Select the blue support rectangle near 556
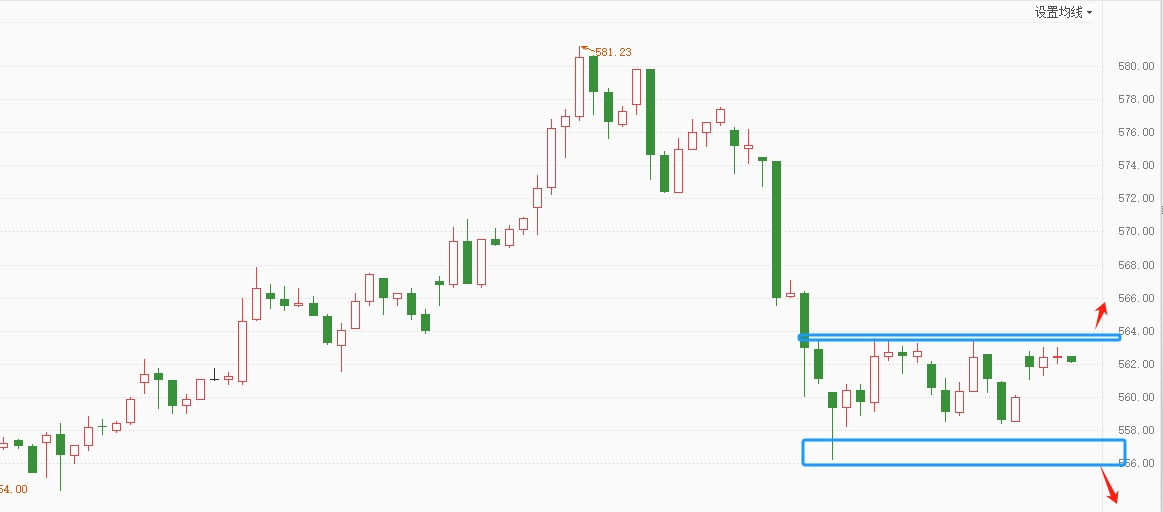The height and width of the screenshot is (512, 1163). pos(964,453)
